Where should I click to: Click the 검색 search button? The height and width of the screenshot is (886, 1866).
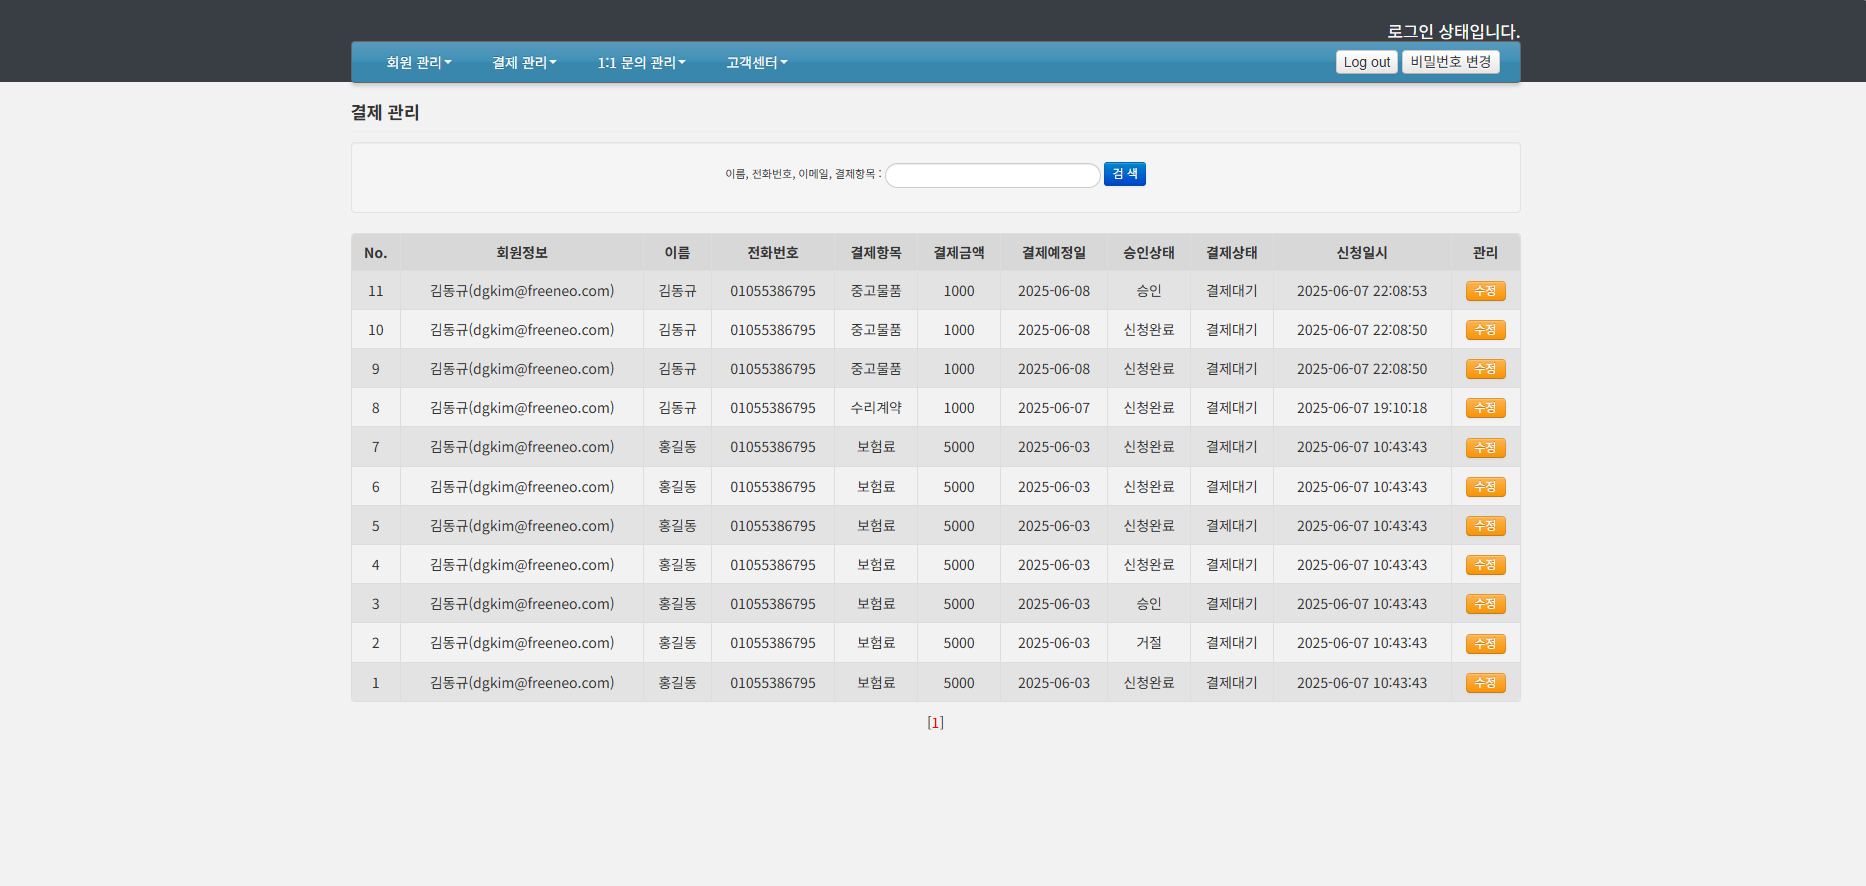1125,174
